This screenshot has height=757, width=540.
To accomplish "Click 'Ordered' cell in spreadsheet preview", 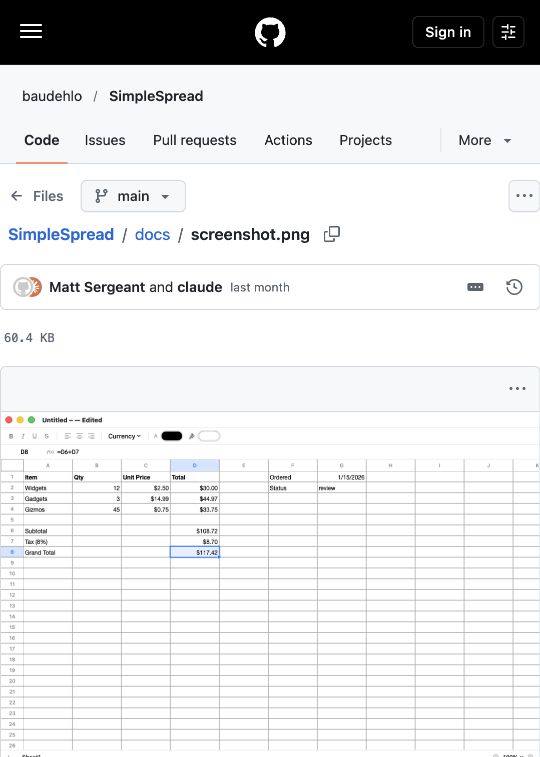I will pyautogui.click(x=293, y=477).
